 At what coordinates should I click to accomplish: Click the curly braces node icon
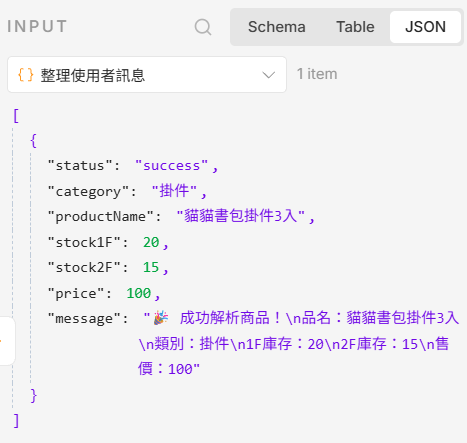pyautogui.click(x=26, y=75)
